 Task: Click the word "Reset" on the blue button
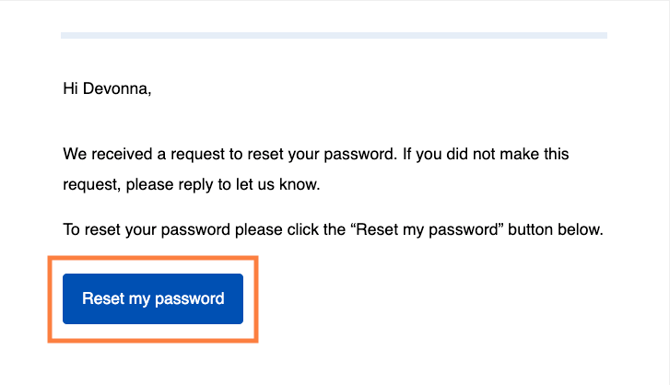pyautogui.click(x=103, y=298)
